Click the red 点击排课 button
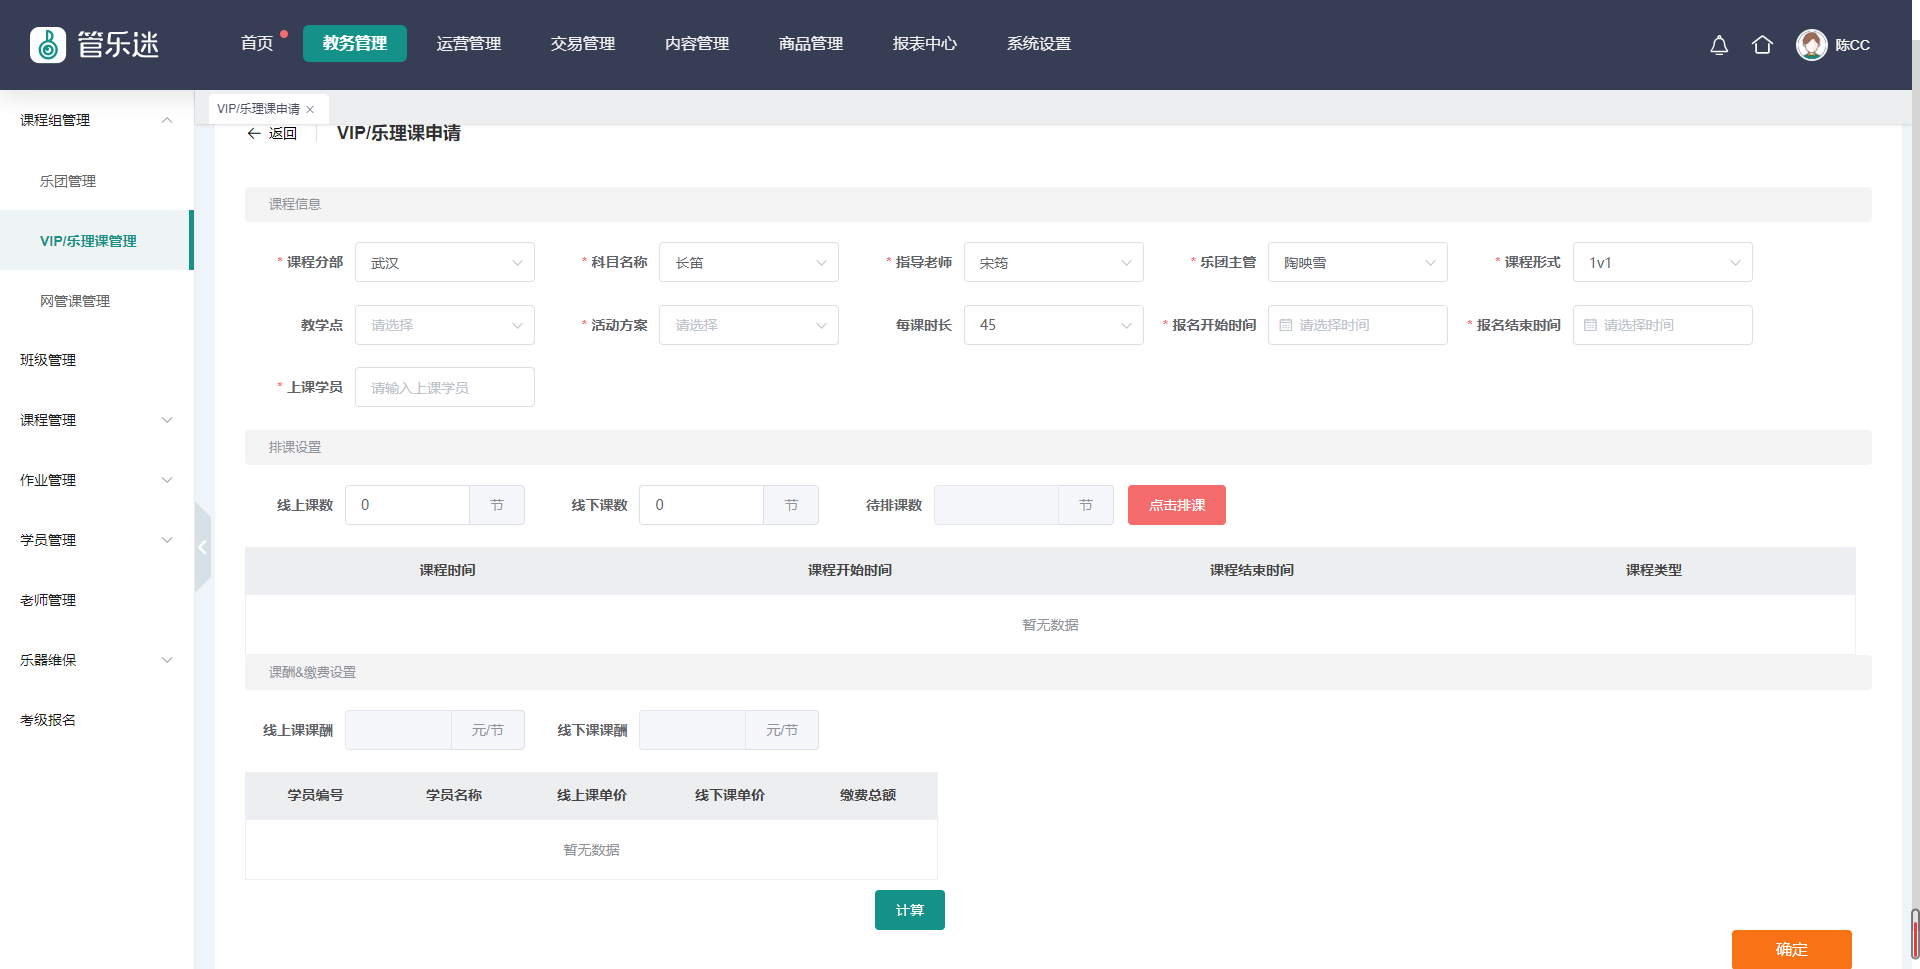 point(1176,505)
